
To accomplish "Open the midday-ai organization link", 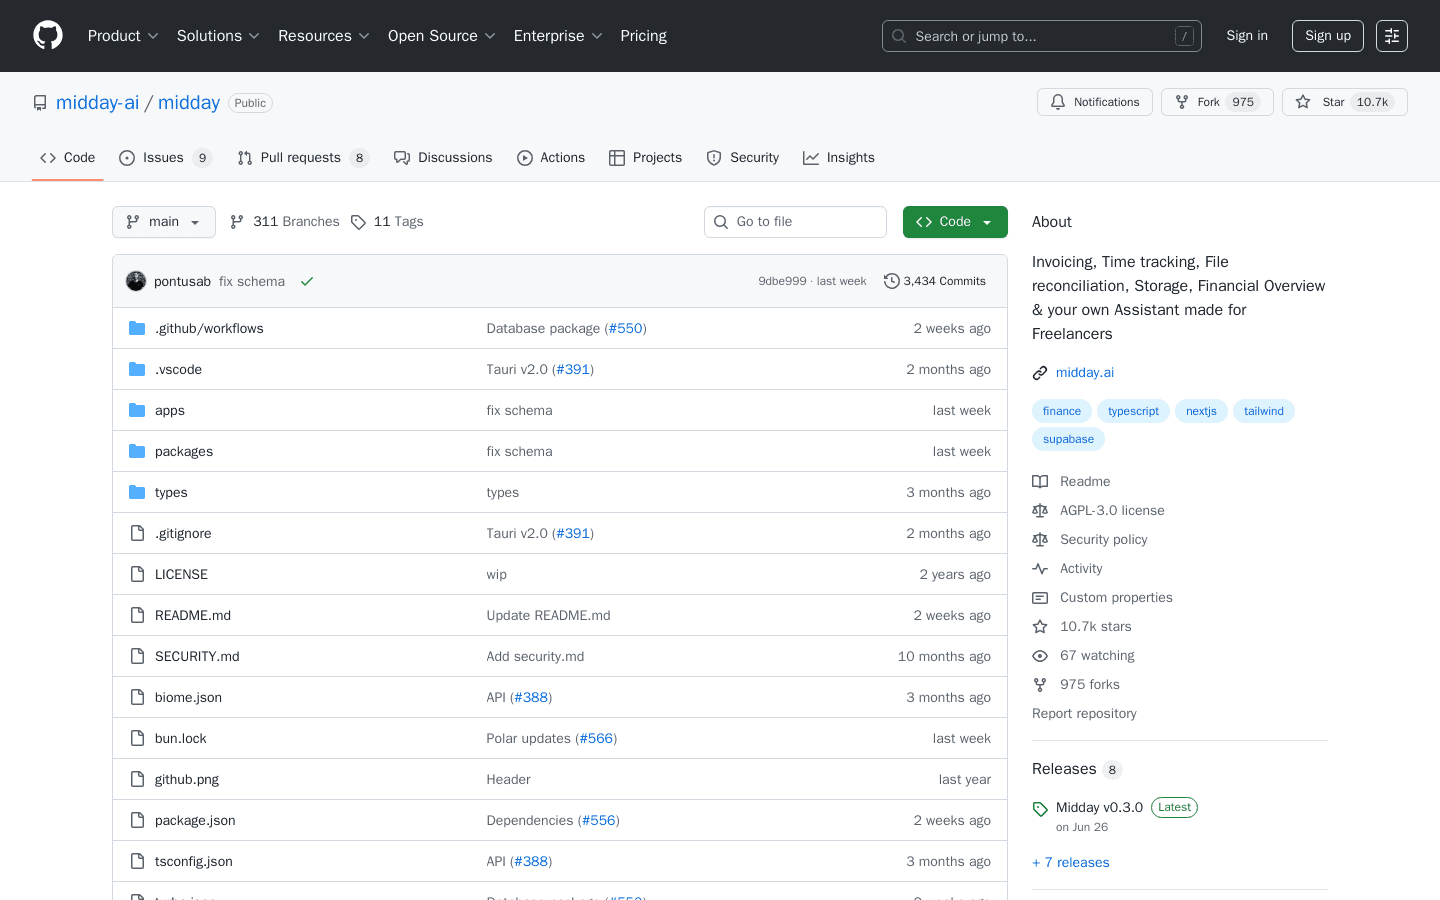I will click(x=98, y=103).
